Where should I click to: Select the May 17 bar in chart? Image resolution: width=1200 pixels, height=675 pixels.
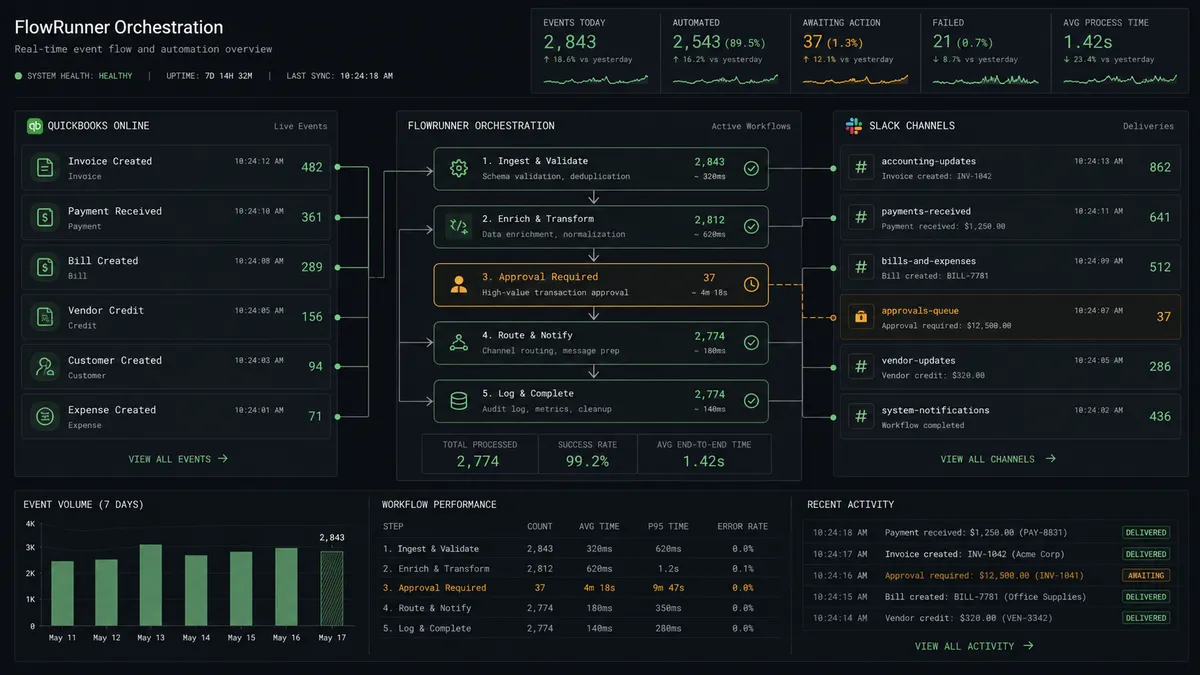click(331, 589)
